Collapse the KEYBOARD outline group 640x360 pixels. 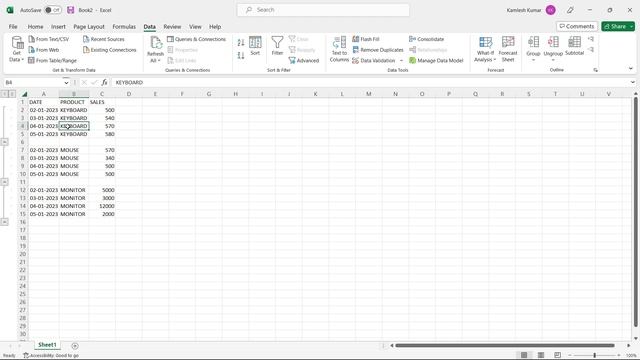point(4,142)
